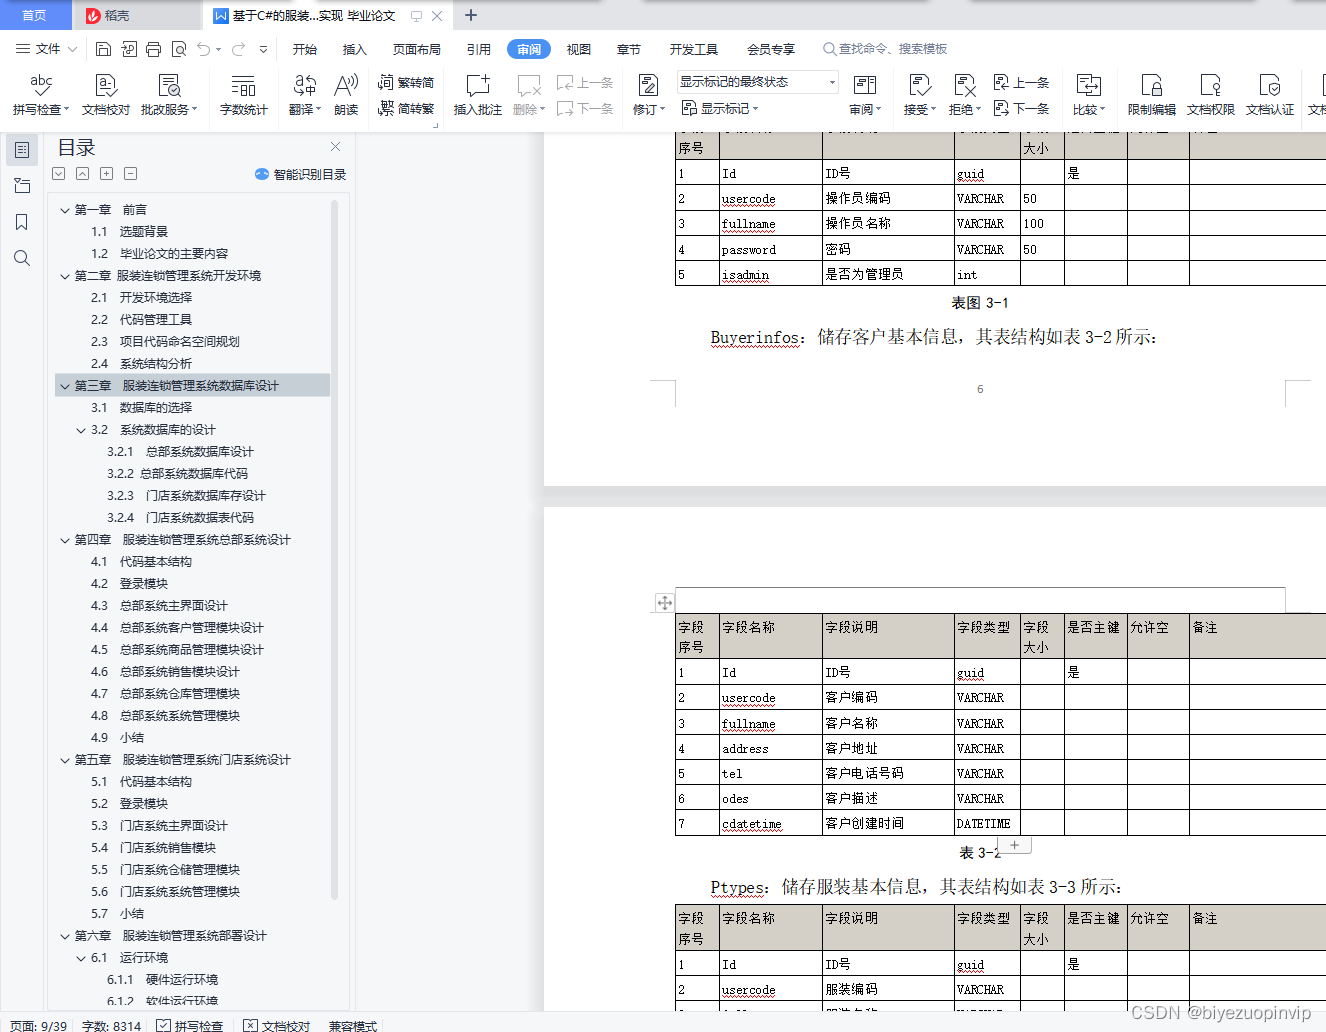Switch to the 页面布局 ribbon tab
The height and width of the screenshot is (1032, 1326).
pyautogui.click(x=417, y=49)
